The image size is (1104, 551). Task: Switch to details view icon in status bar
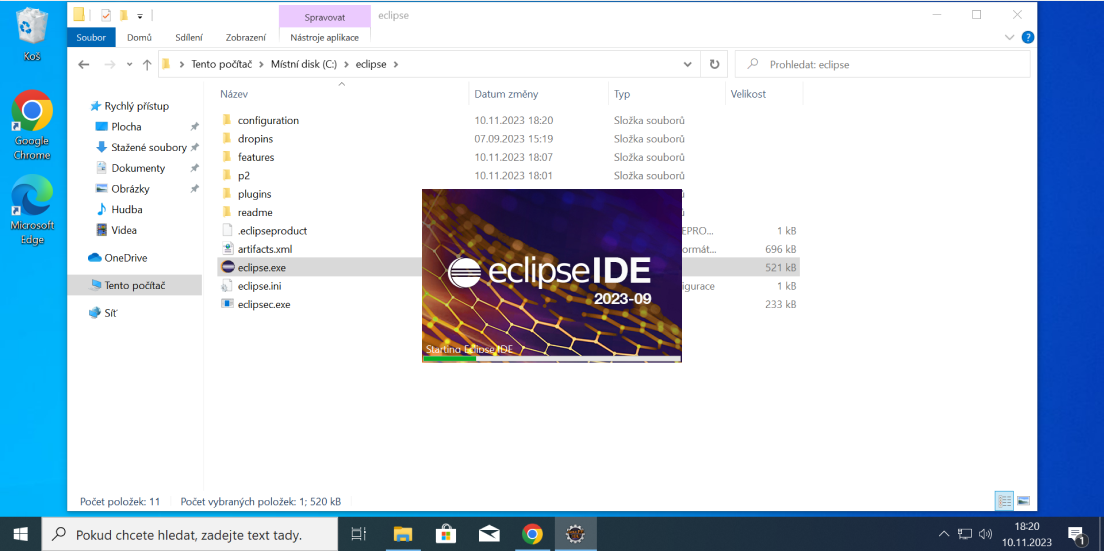click(x=1004, y=501)
